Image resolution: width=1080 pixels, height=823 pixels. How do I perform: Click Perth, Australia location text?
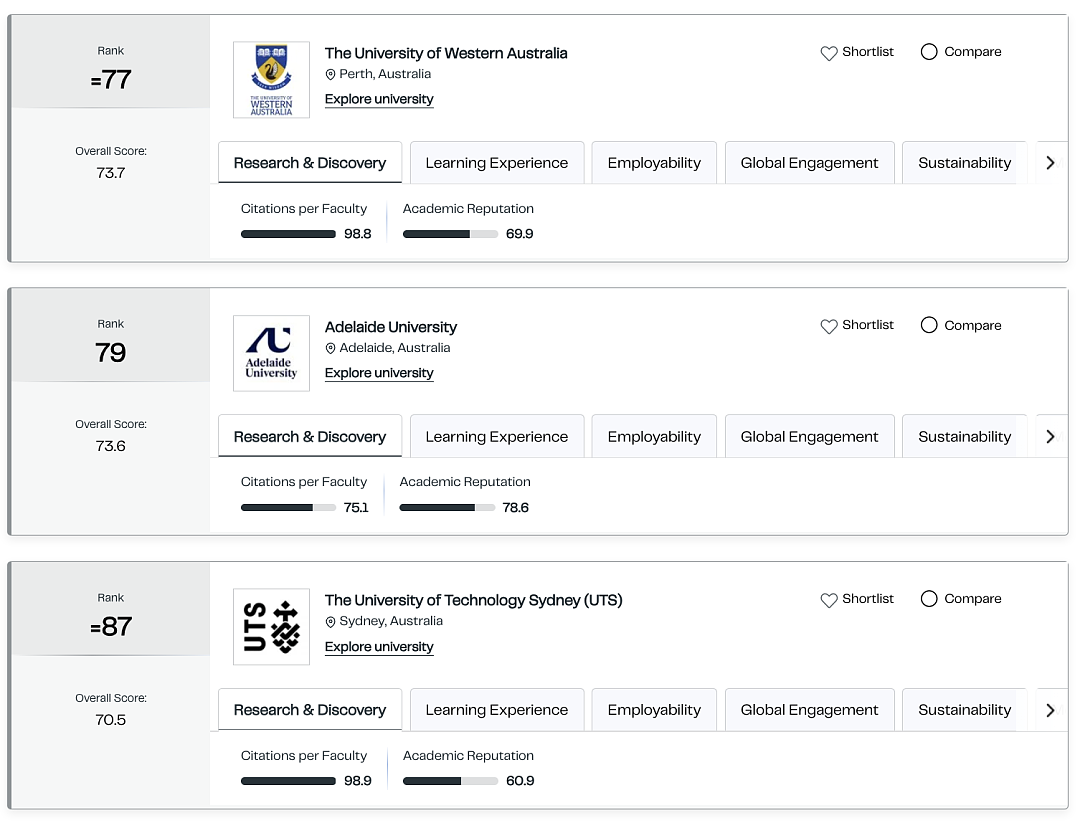click(385, 74)
